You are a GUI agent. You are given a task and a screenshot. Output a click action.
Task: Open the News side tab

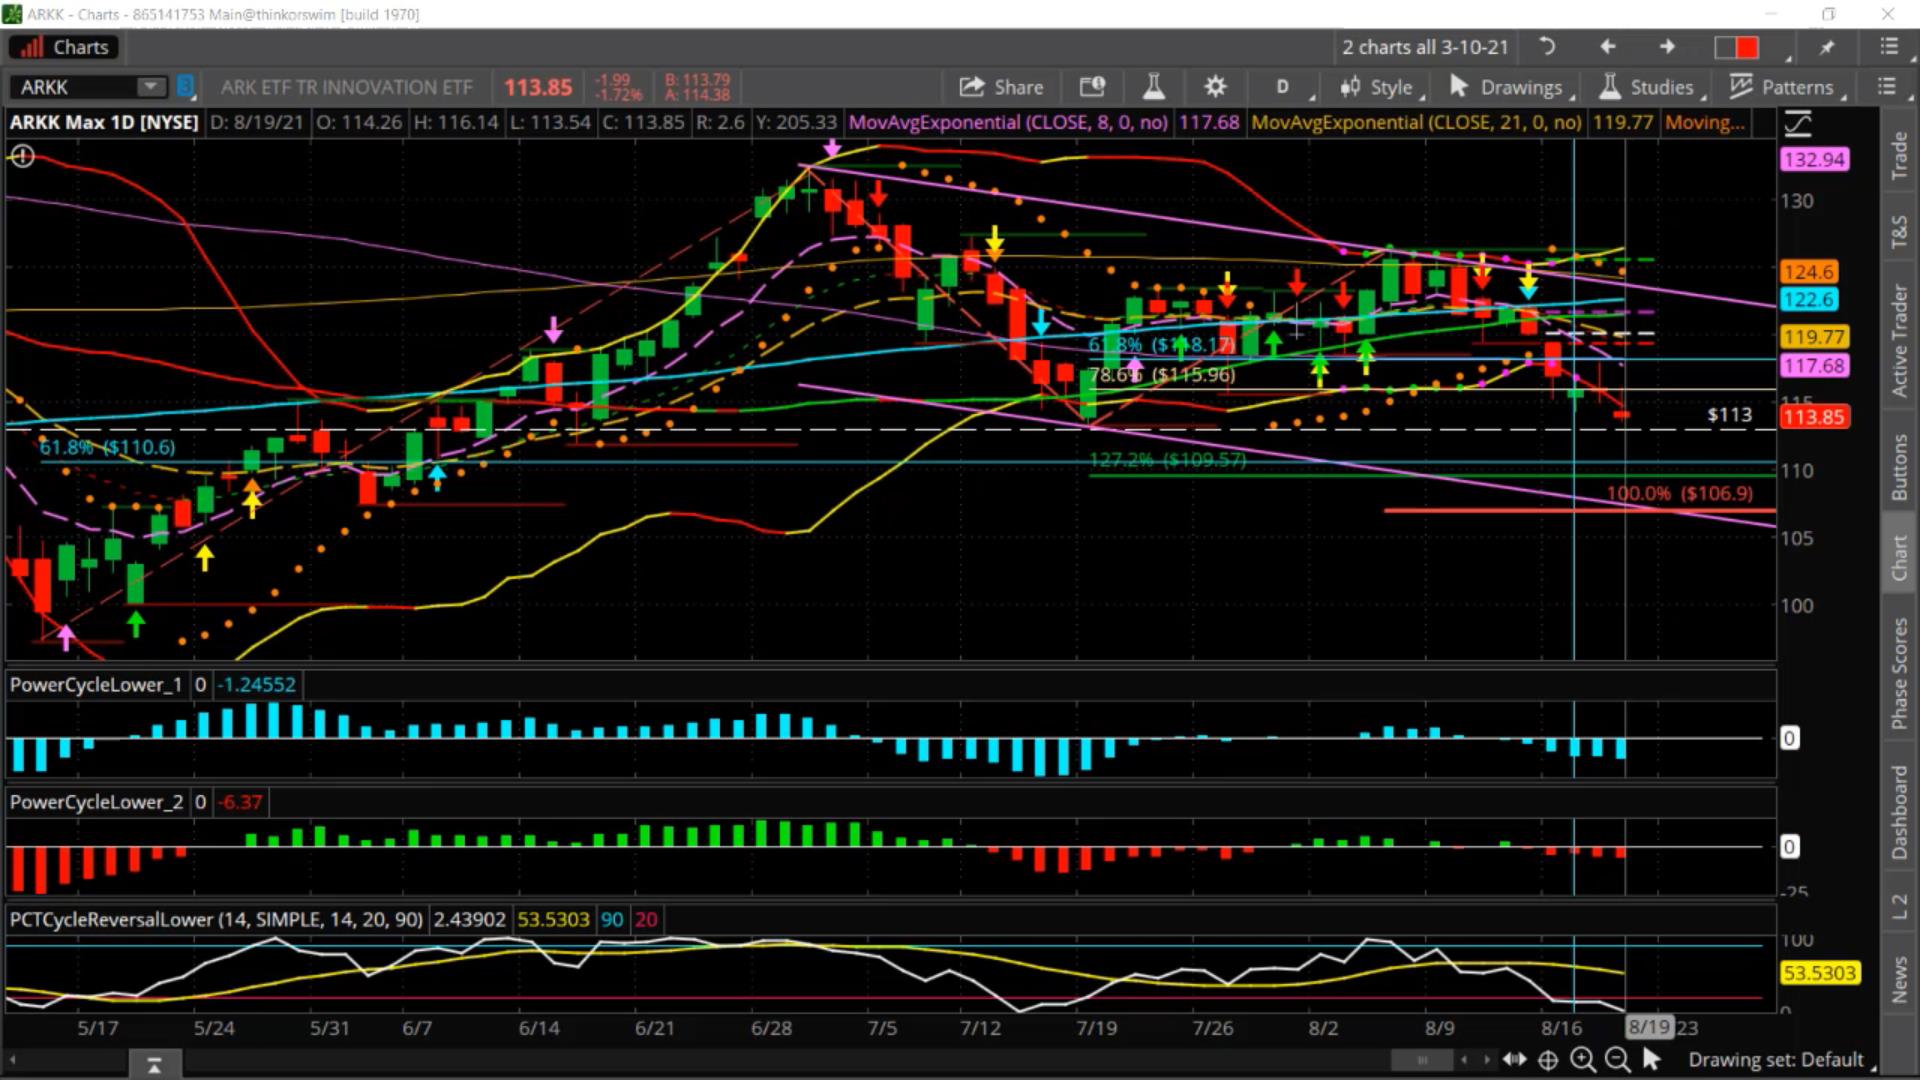(1898, 979)
